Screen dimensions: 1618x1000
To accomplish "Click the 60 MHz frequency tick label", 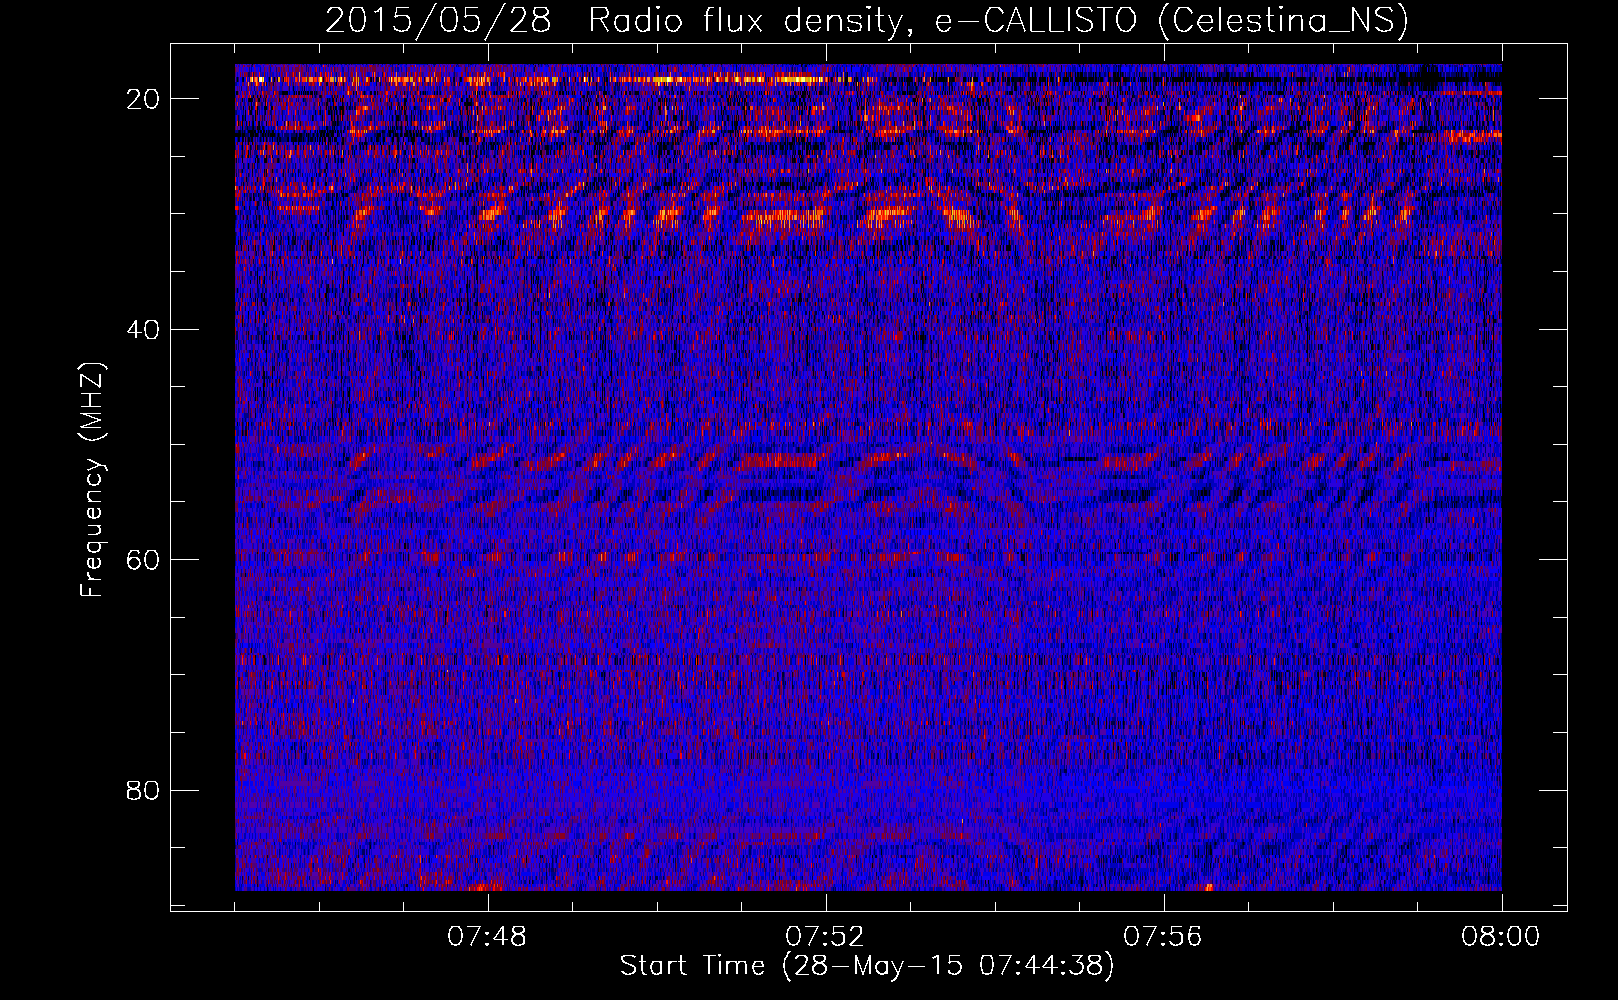I will [x=144, y=559].
